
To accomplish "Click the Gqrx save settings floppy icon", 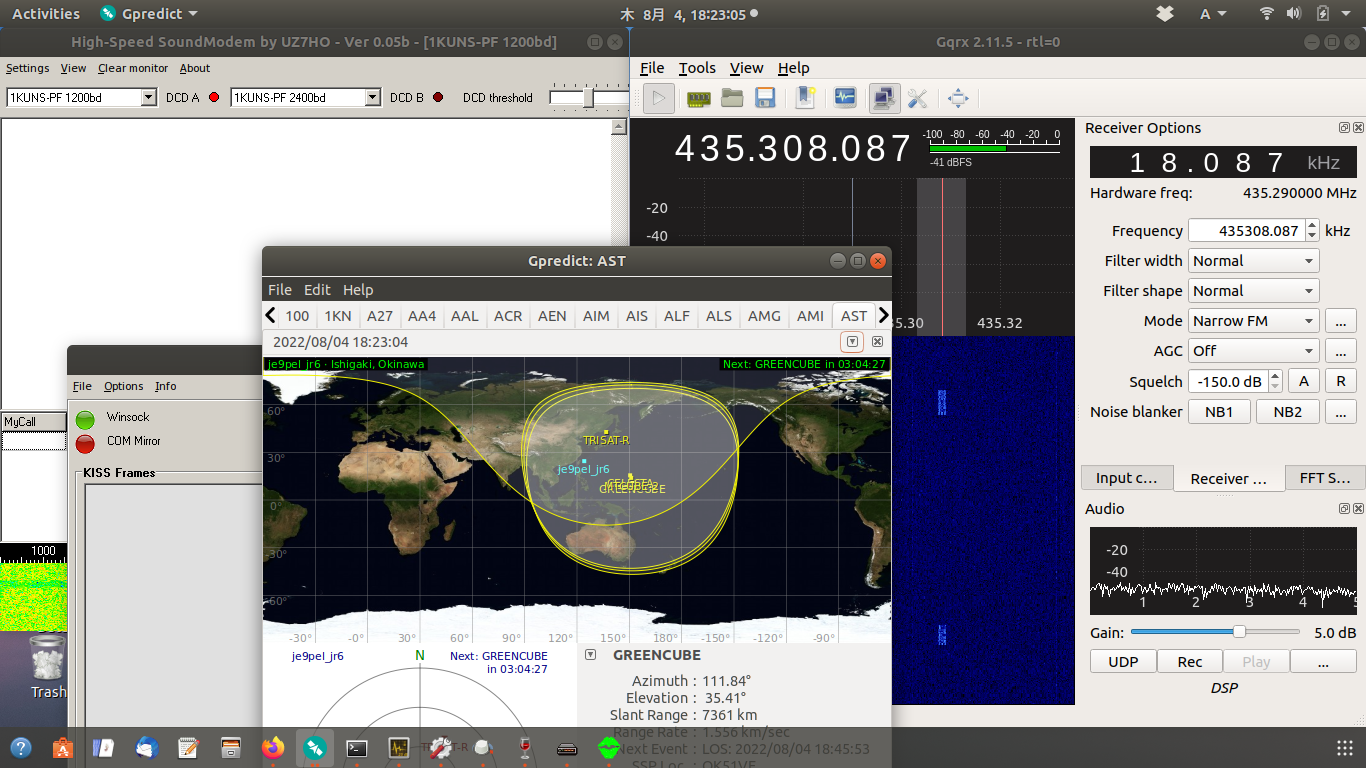I will (766, 98).
